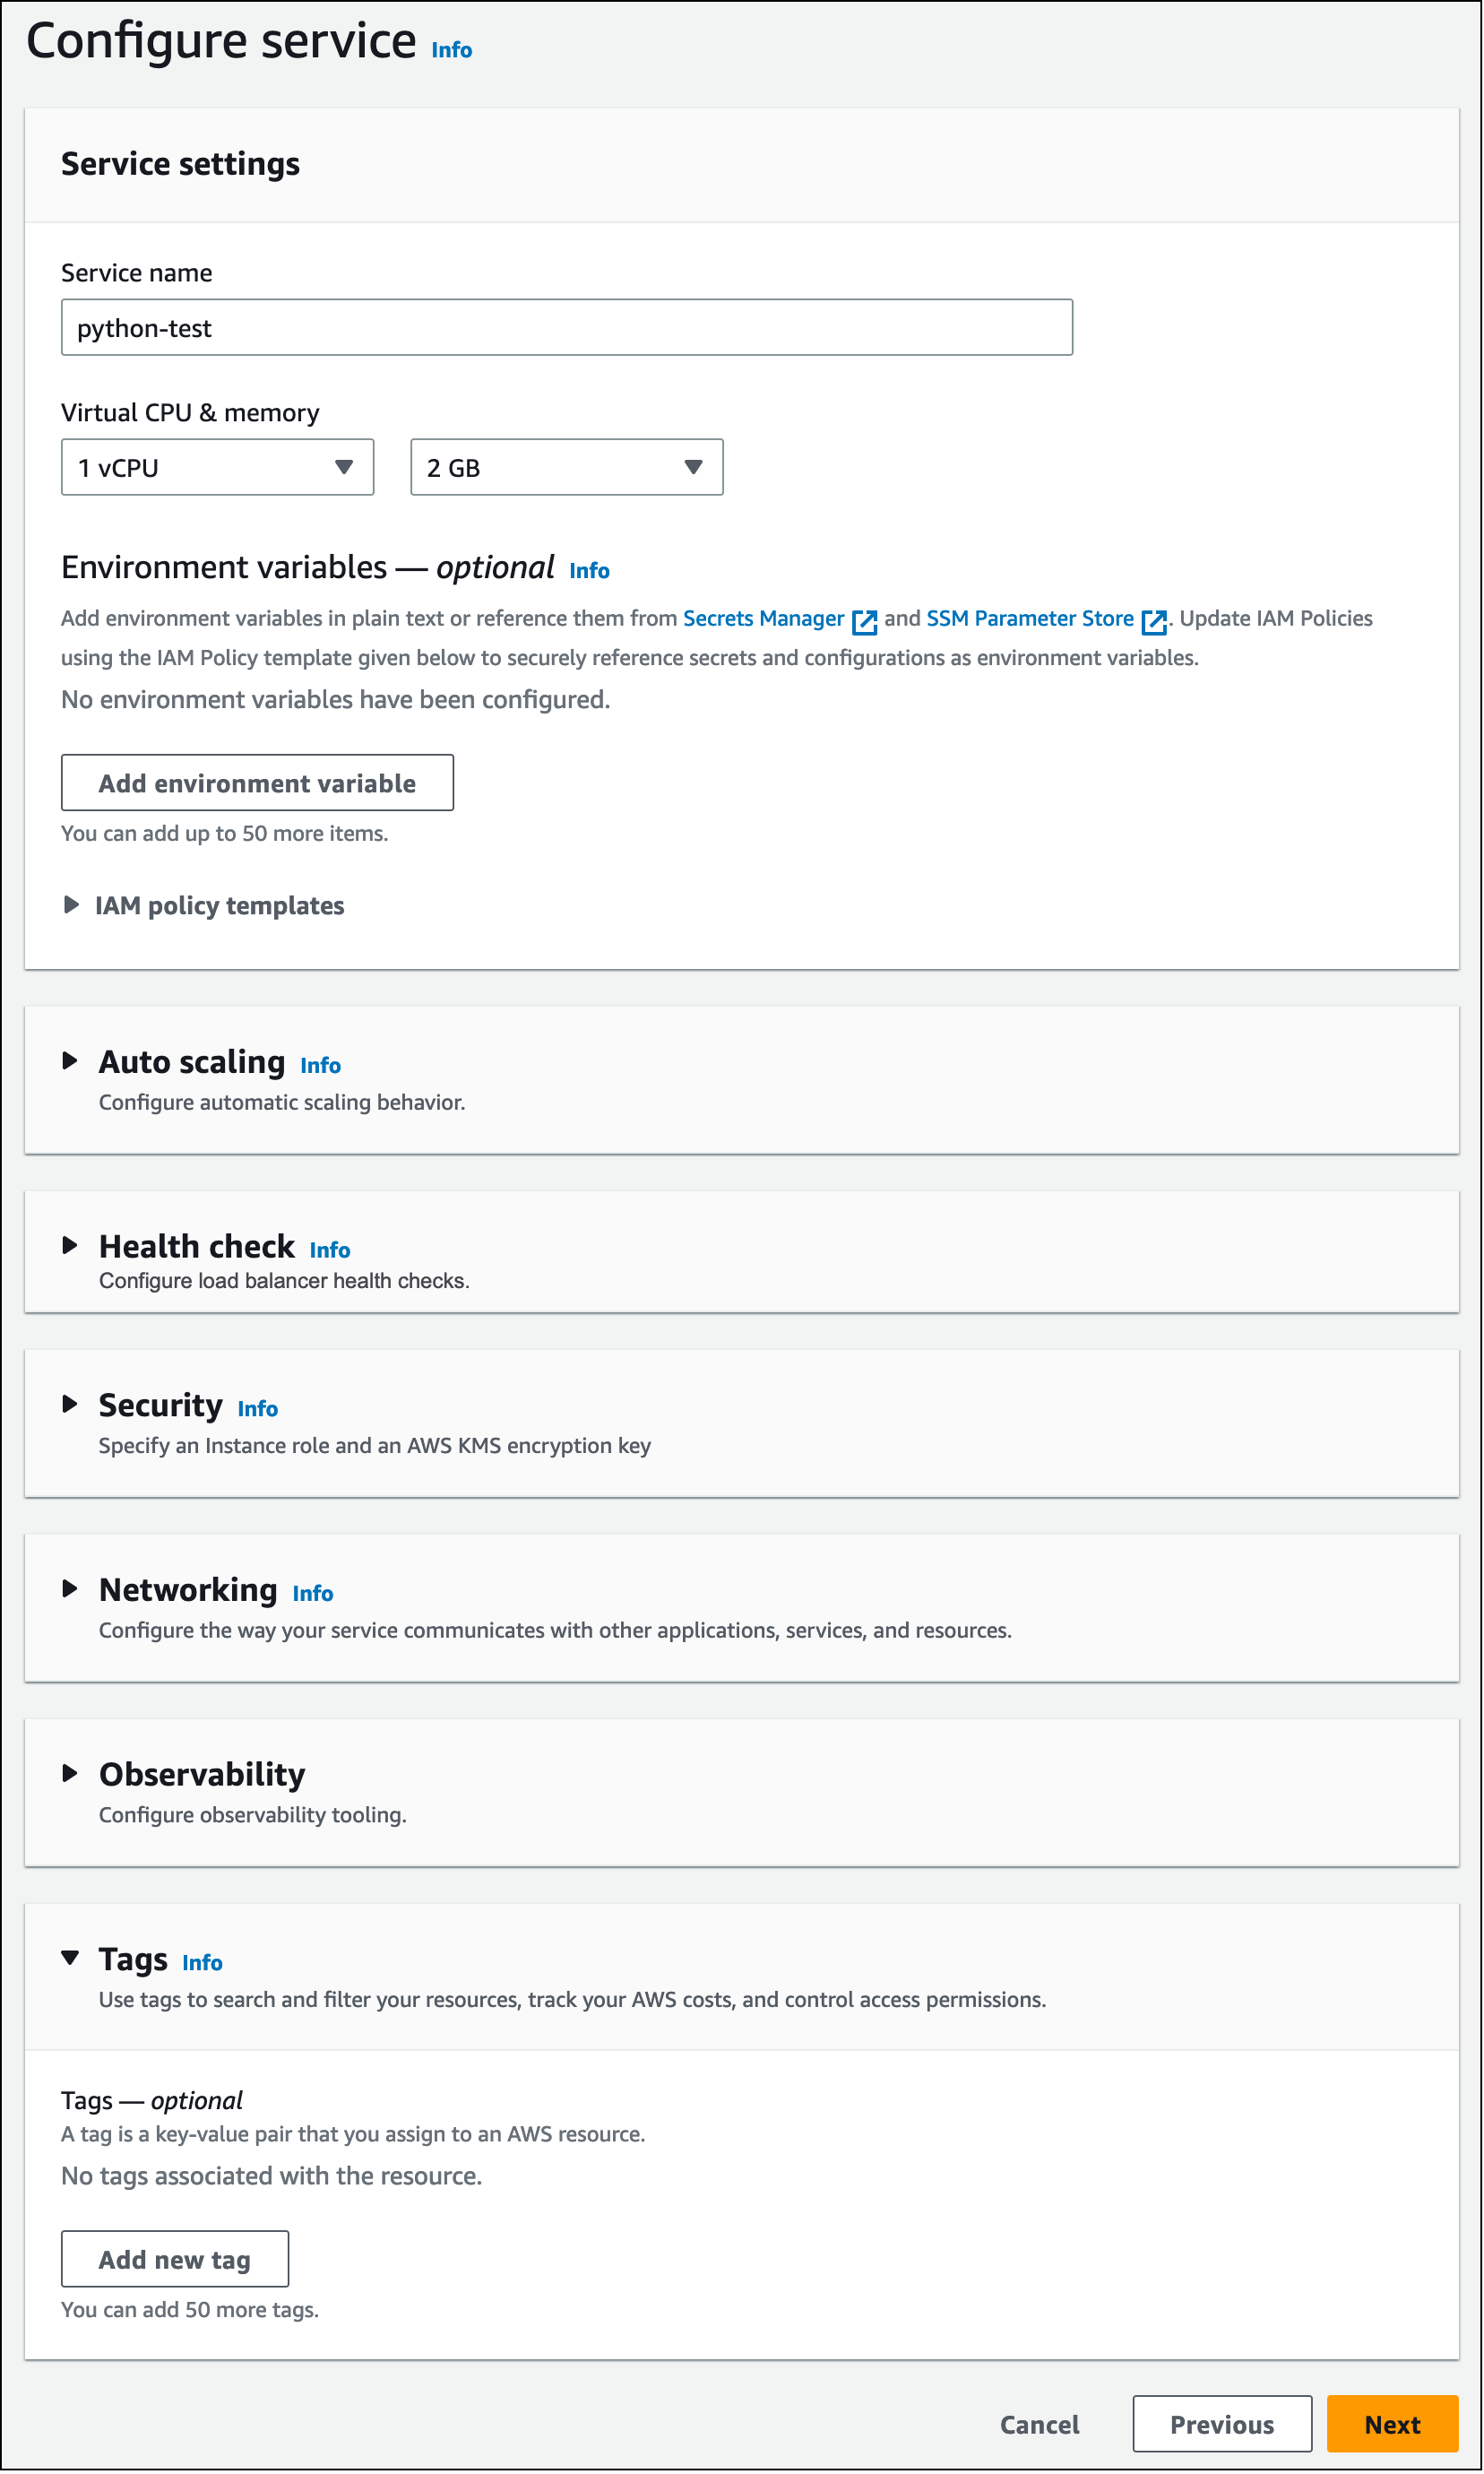Image resolution: width=1484 pixels, height=2474 pixels.
Task: Click the Next button to proceed
Action: 1391,2424
